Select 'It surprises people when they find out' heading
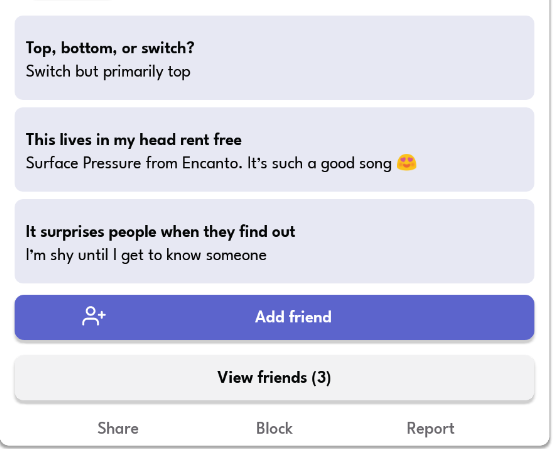556x449 pixels. [160, 232]
